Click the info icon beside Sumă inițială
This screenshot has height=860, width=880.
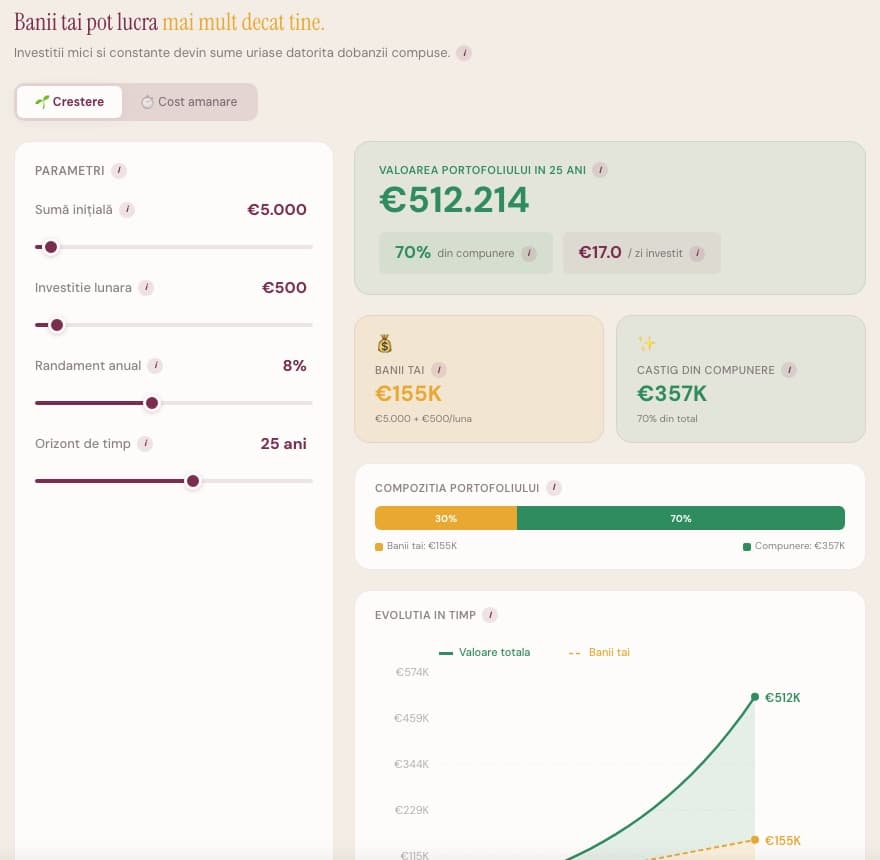(x=127, y=209)
